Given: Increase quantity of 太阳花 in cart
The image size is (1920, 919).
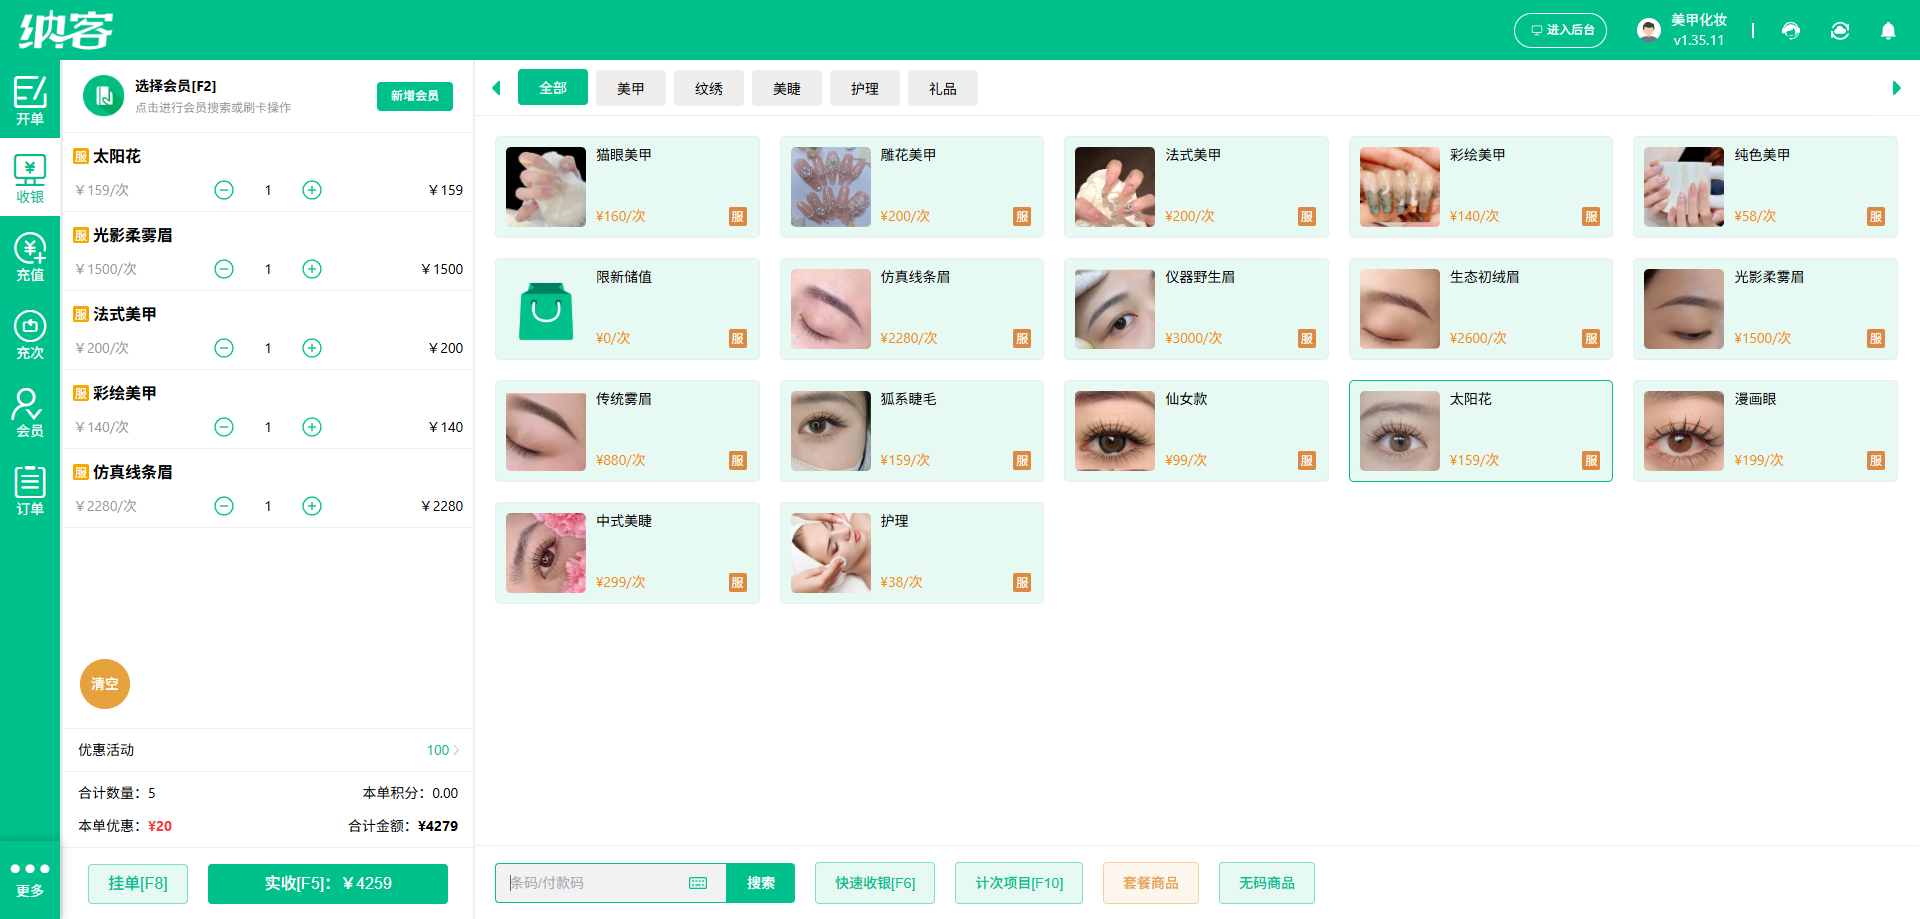Looking at the screenshot, I should (x=312, y=190).
